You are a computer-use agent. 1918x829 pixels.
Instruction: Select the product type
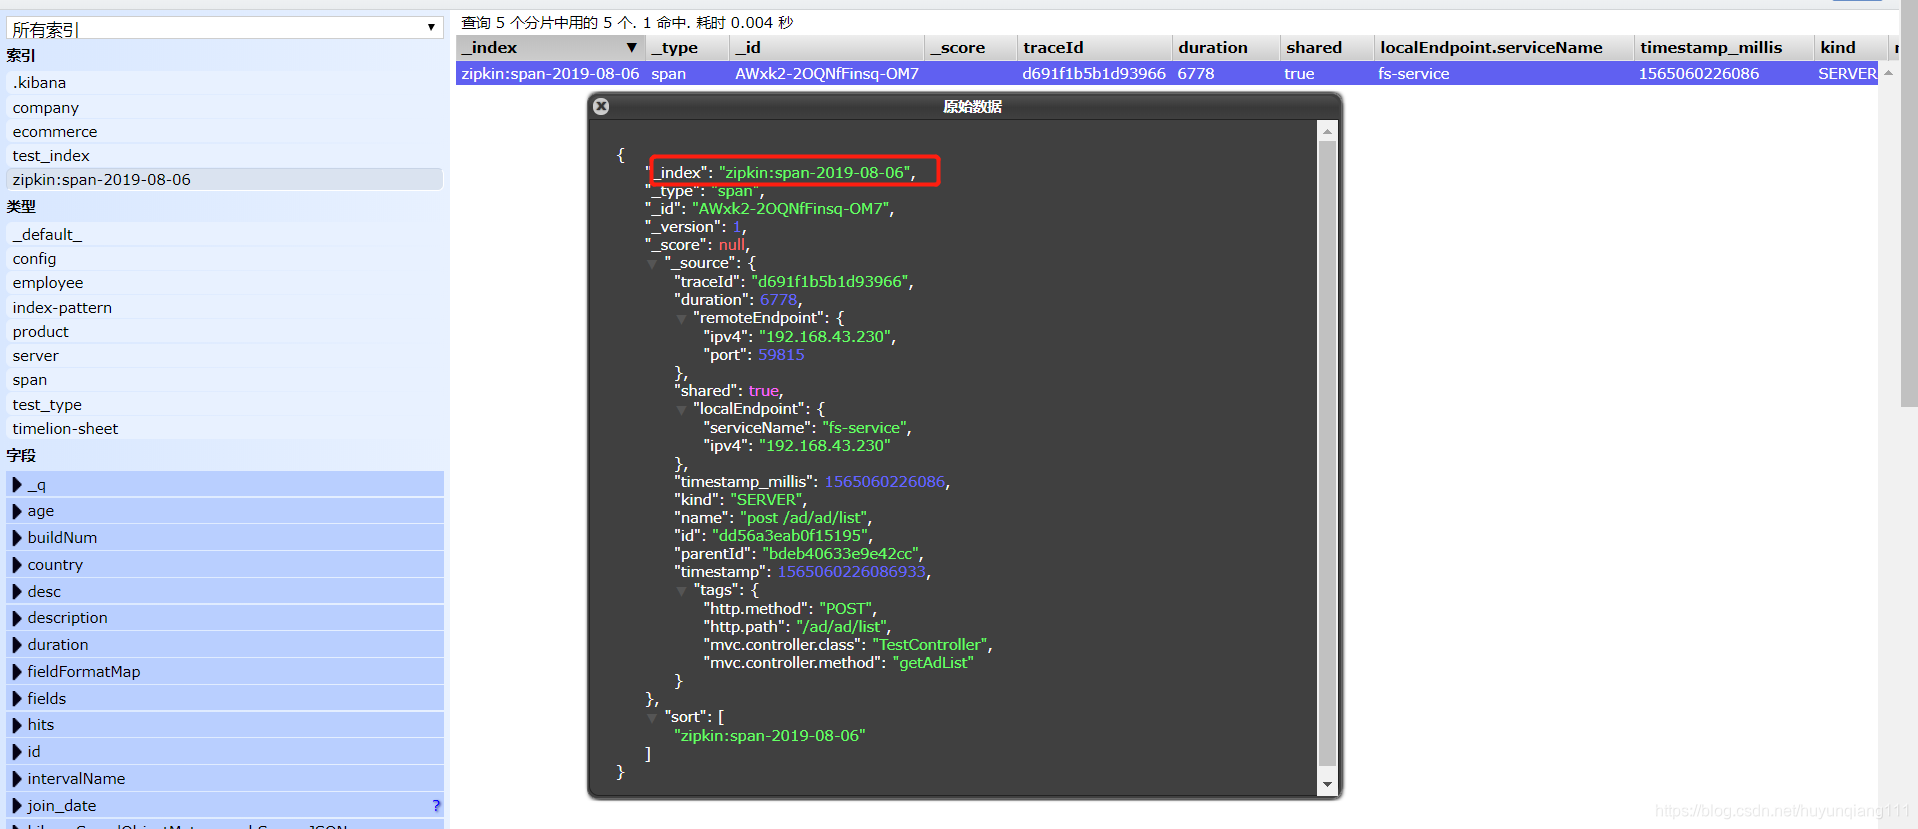(x=225, y=331)
